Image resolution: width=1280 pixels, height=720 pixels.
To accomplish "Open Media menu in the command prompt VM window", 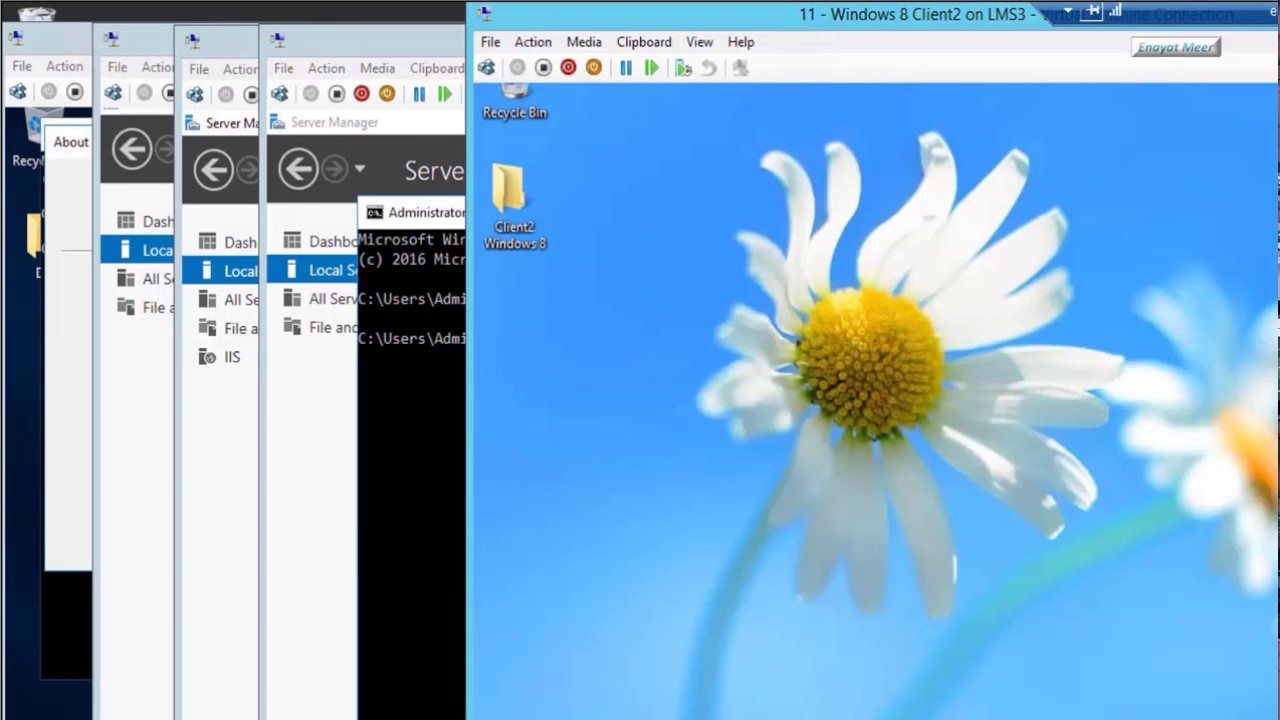I will (377, 68).
